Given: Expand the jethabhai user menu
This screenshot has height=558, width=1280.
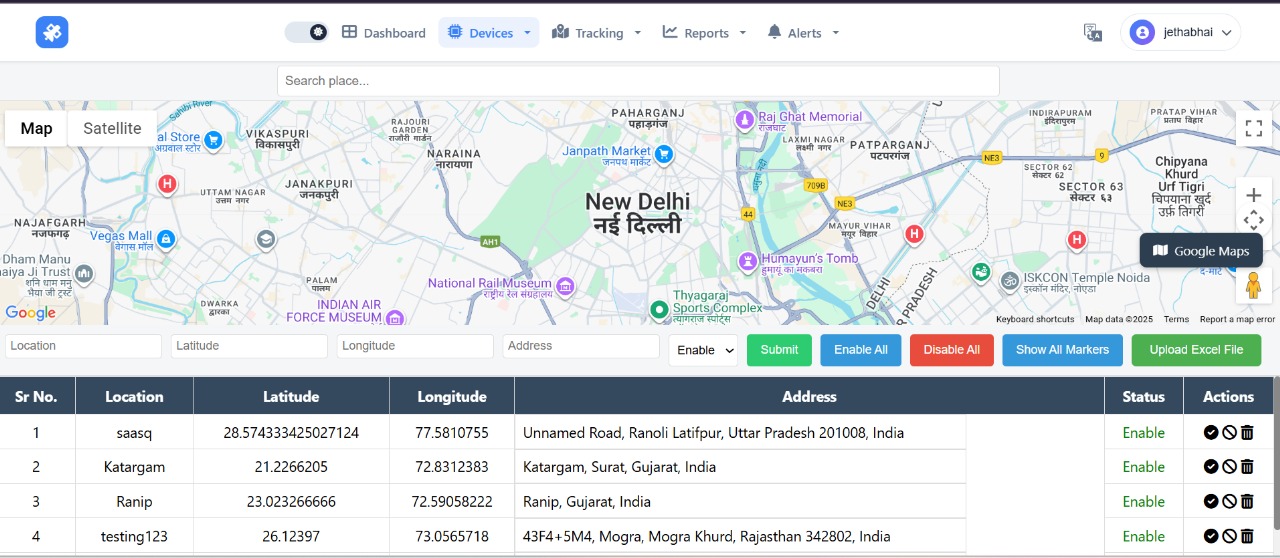Looking at the screenshot, I should coord(1181,32).
